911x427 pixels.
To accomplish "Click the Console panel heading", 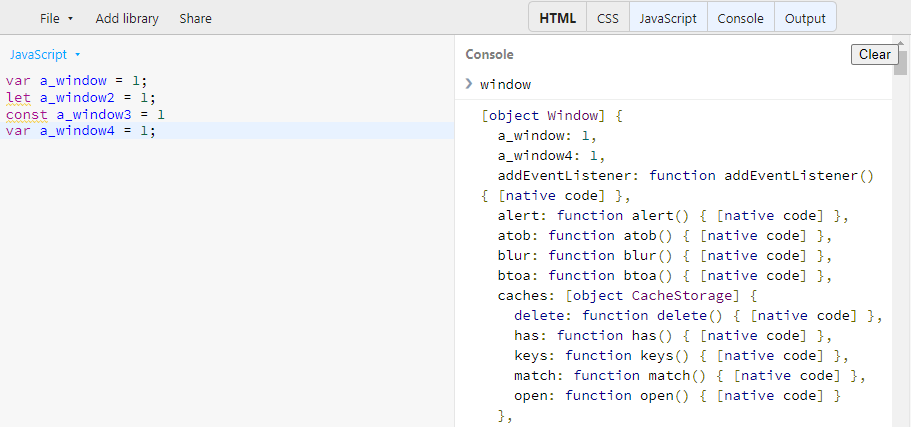I will click(489, 55).
